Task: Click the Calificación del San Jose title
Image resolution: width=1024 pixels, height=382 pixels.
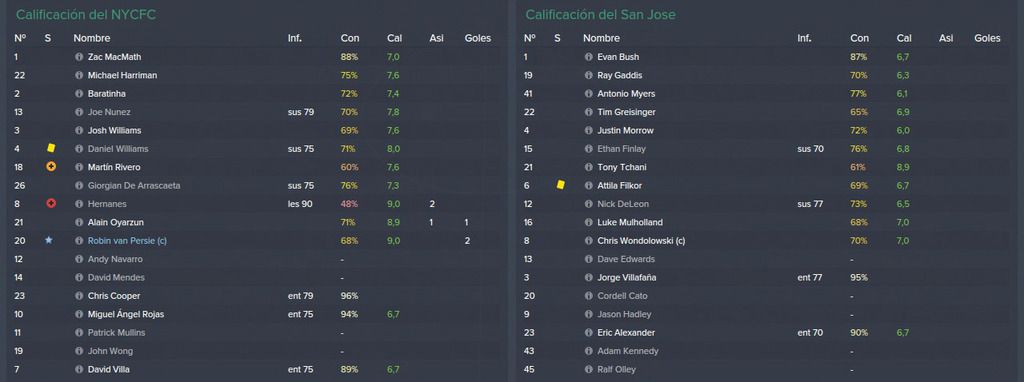Action: point(601,14)
